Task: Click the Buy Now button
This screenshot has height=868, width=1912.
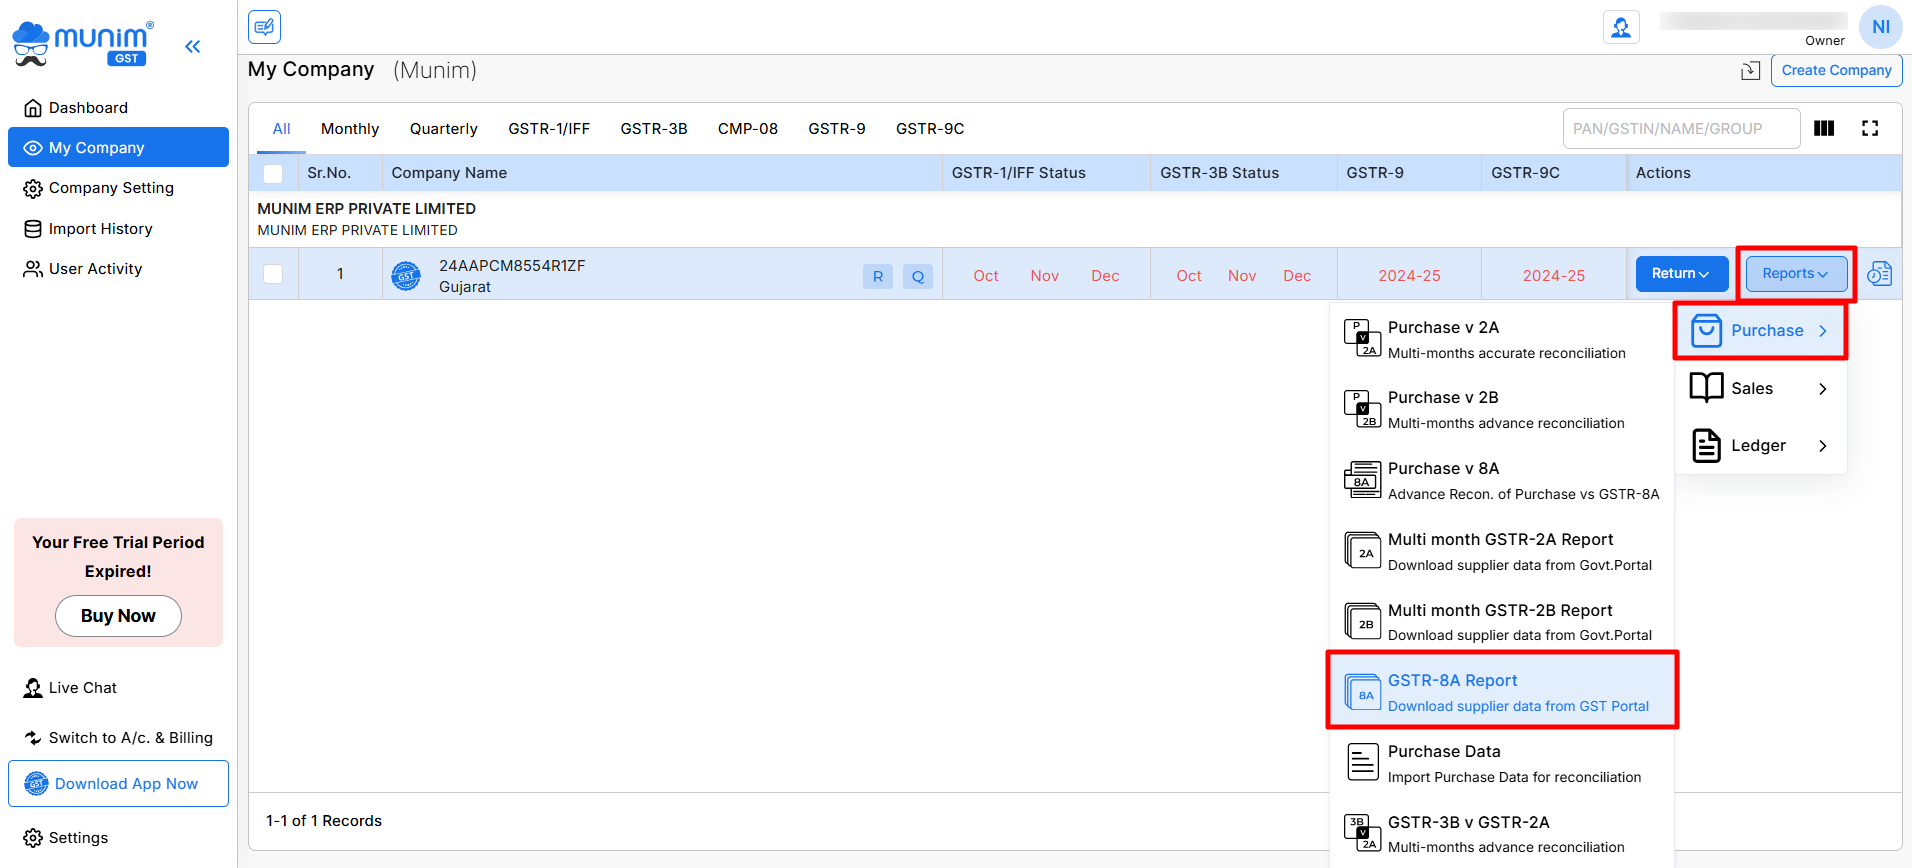Action: point(118,616)
